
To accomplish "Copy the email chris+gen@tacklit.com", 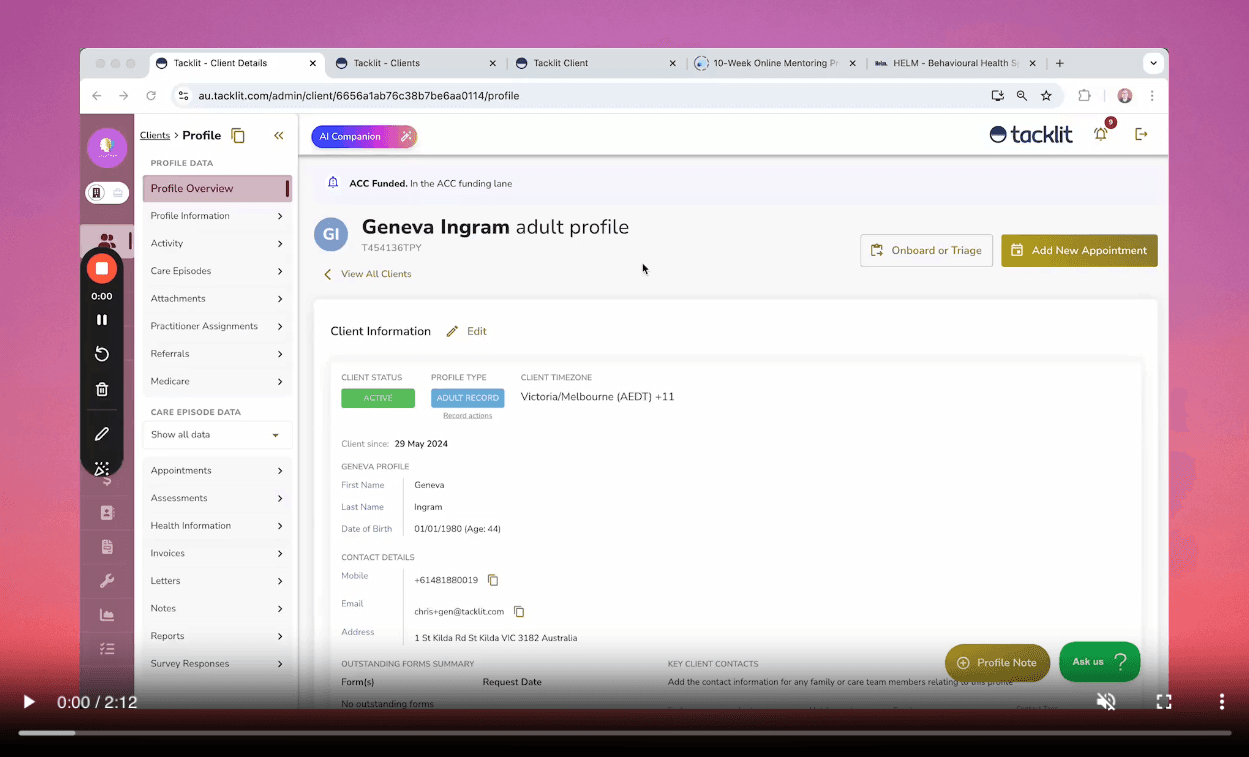I will (x=519, y=611).
